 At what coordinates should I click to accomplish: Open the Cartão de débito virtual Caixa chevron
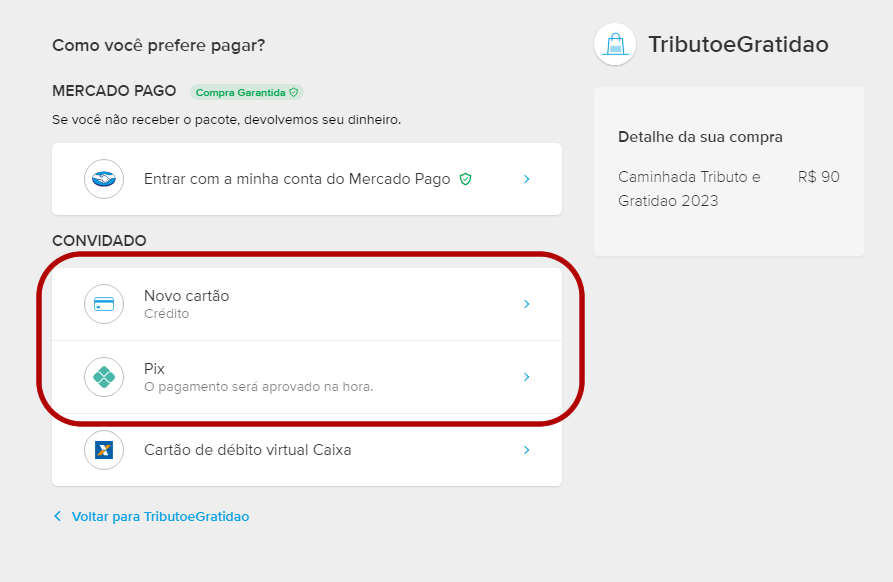tap(527, 450)
